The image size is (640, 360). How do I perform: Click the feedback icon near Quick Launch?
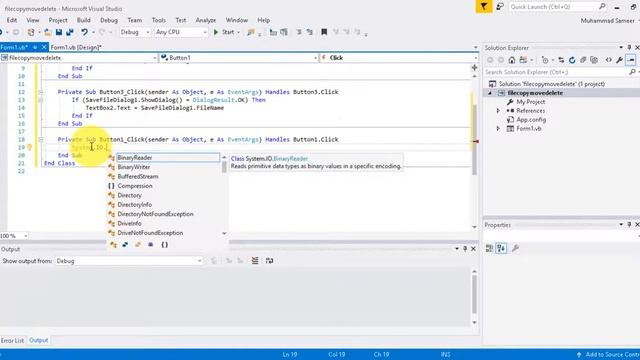coord(500,7)
